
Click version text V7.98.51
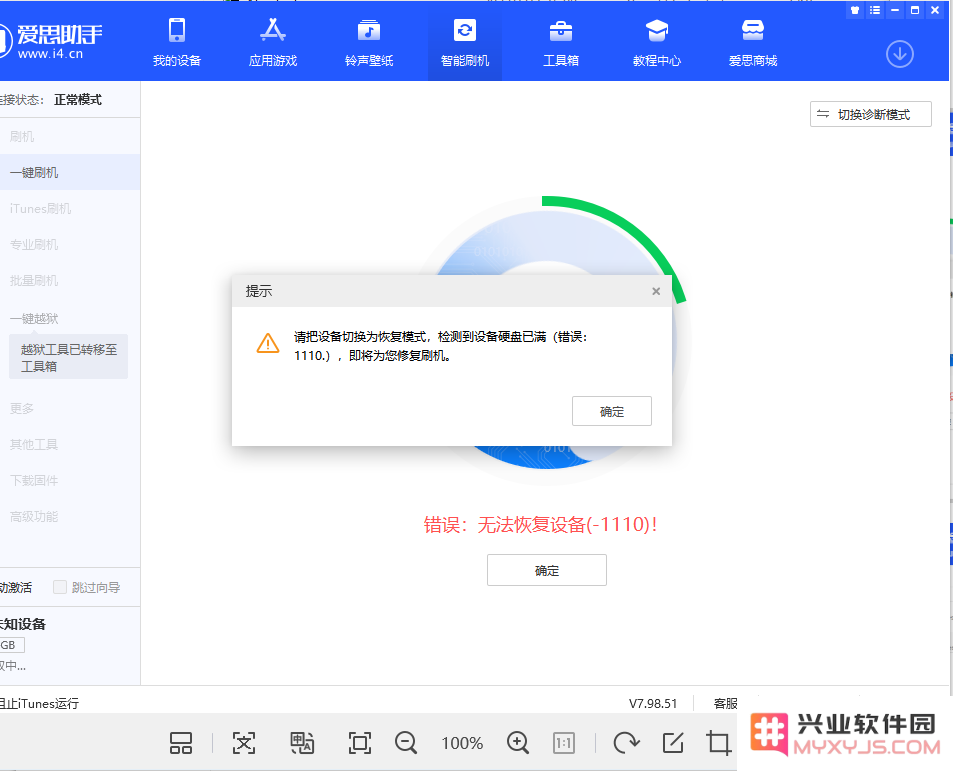coord(653,704)
